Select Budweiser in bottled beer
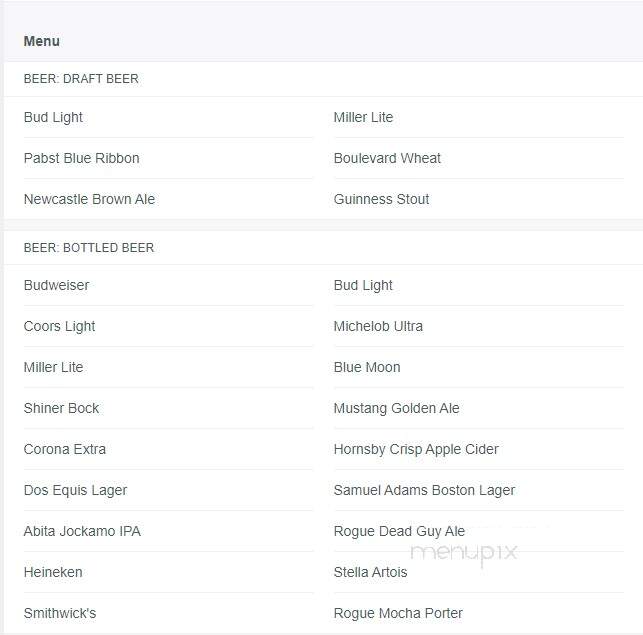 56,285
